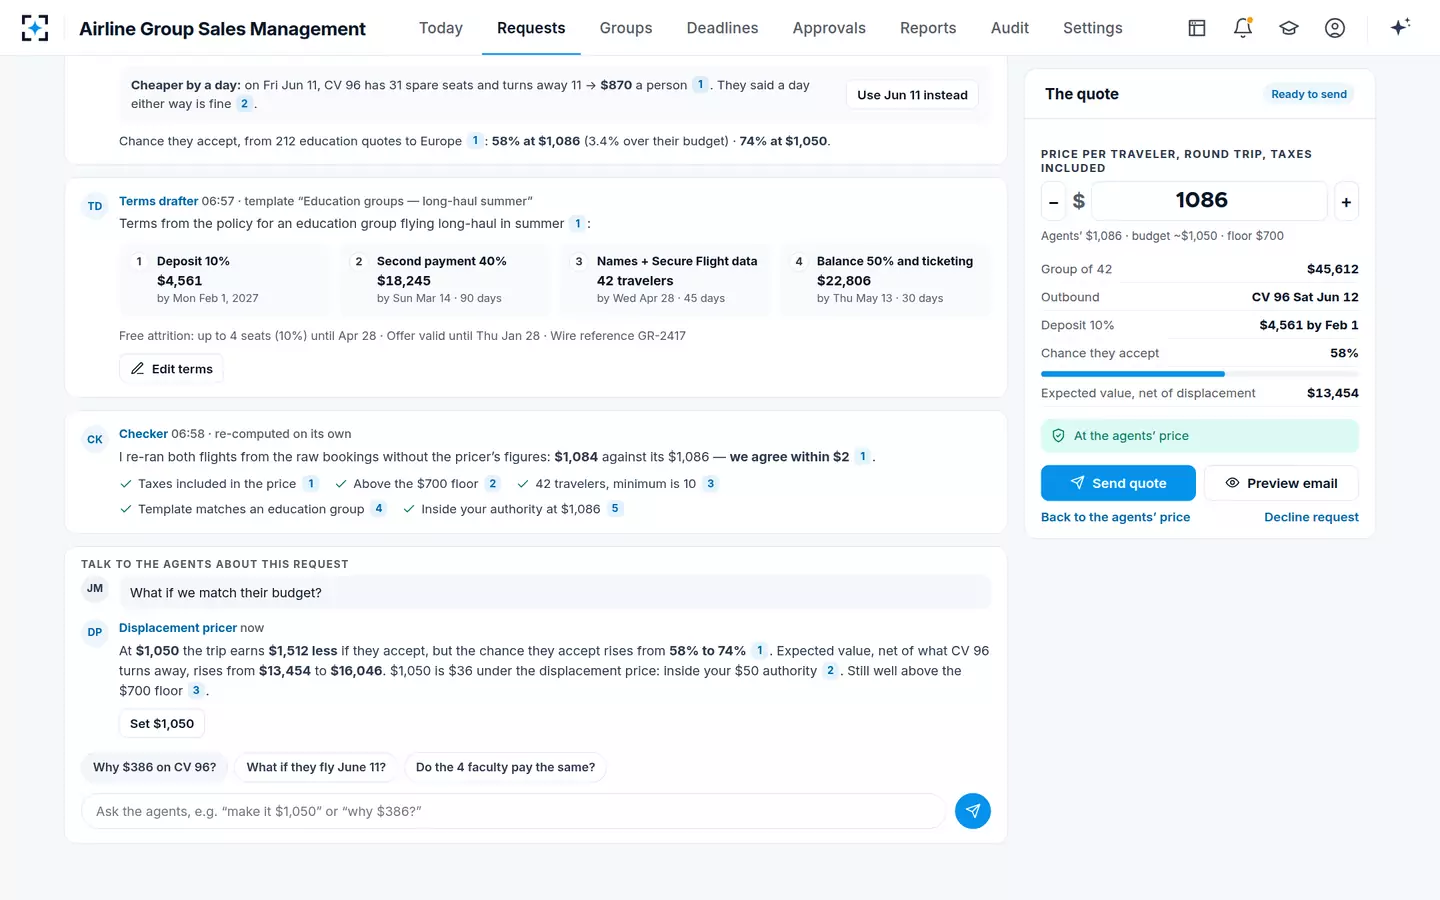Open citation 2 beside "Above the $700 floor"
Image resolution: width=1440 pixels, height=900 pixels.
(x=492, y=484)
